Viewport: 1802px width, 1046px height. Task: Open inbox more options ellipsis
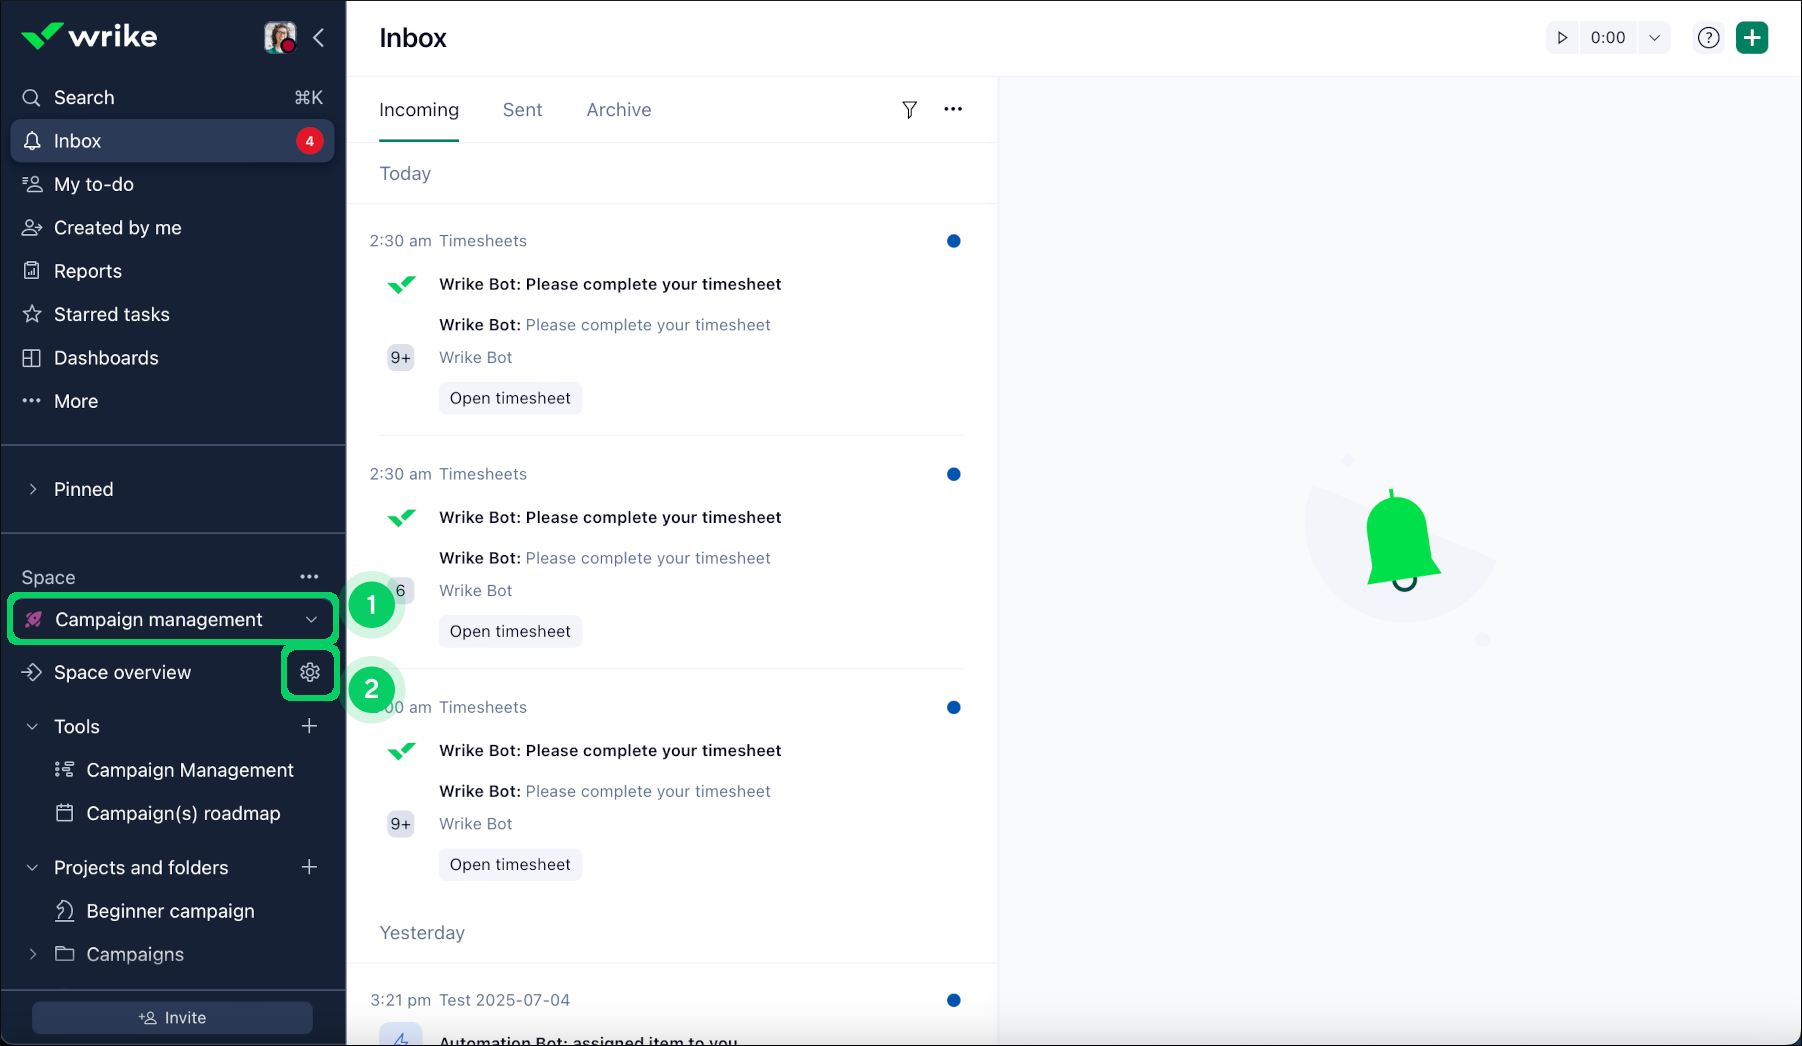tap(953, 109)
